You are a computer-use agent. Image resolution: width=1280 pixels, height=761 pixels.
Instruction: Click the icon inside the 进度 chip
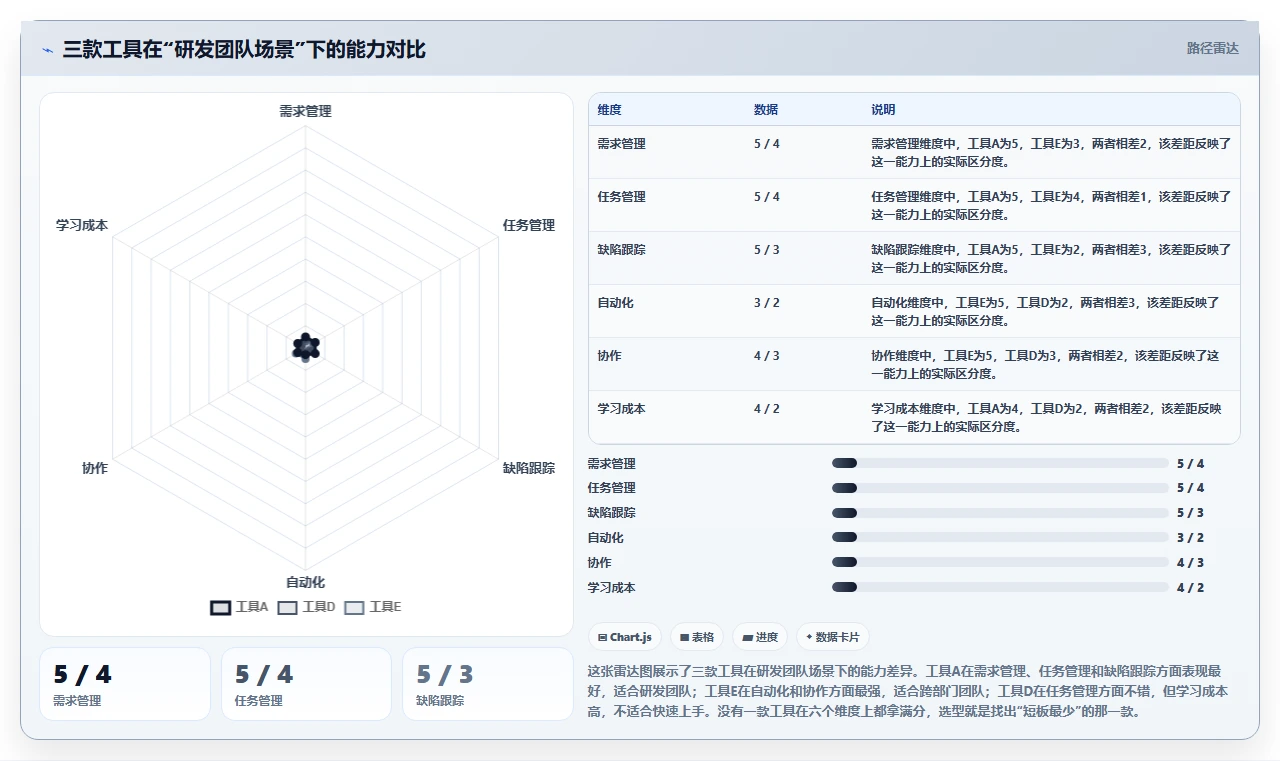point(747,637)
